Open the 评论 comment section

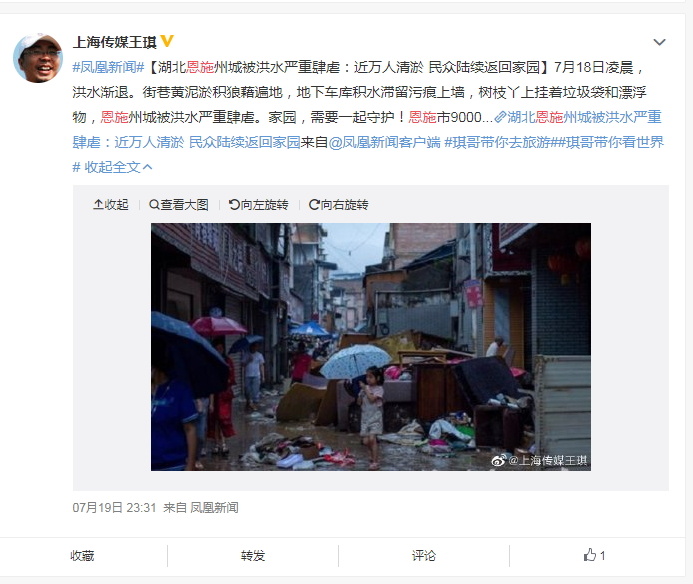[x=423, y=556]
